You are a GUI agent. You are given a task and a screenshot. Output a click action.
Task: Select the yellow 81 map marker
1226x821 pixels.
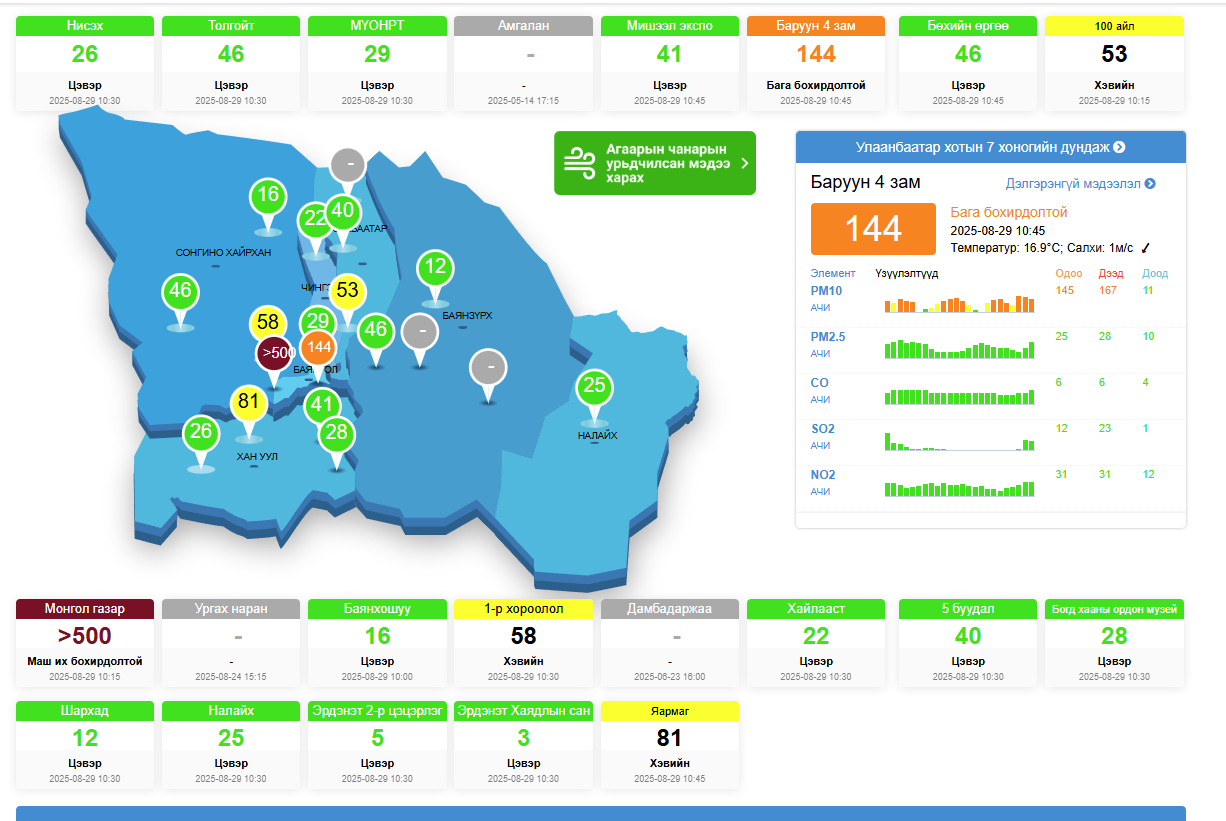click(x=249, y=403)
